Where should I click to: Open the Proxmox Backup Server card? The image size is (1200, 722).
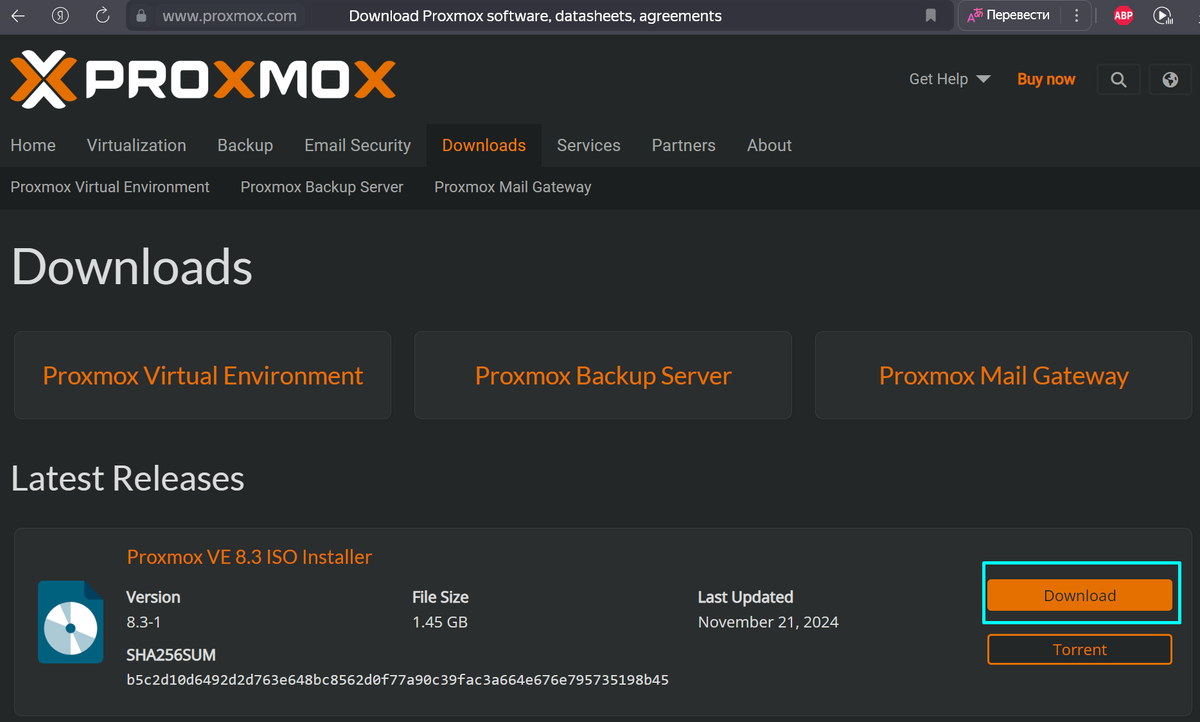(603, 376)
